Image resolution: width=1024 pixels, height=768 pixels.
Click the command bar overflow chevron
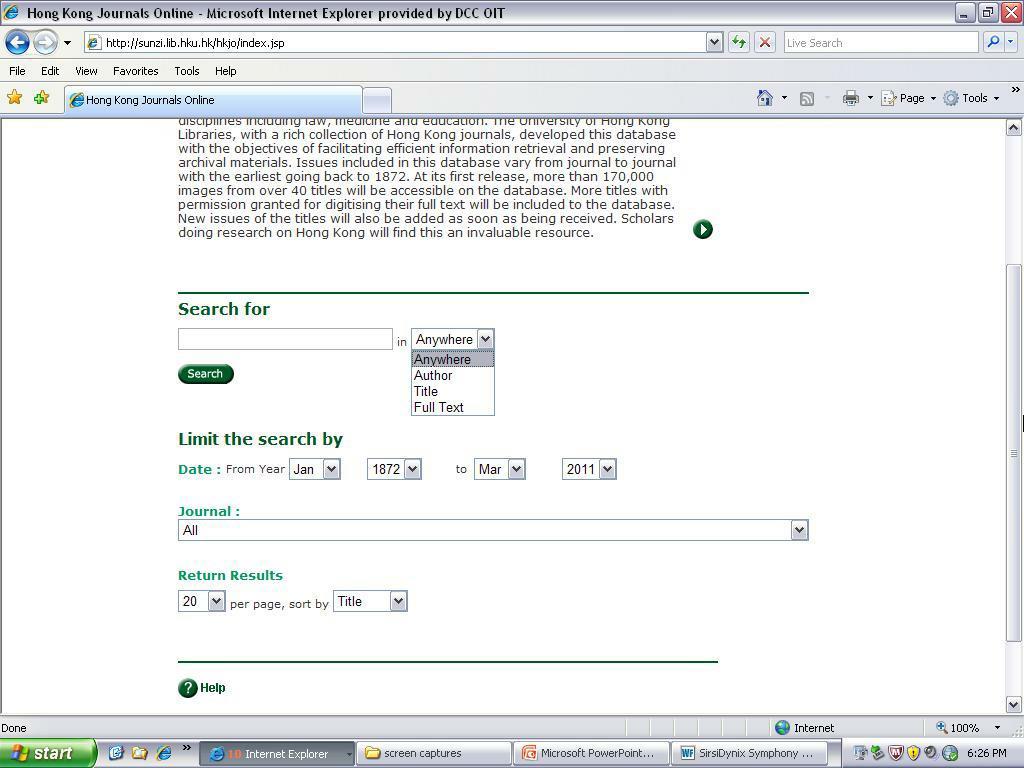1016,89
